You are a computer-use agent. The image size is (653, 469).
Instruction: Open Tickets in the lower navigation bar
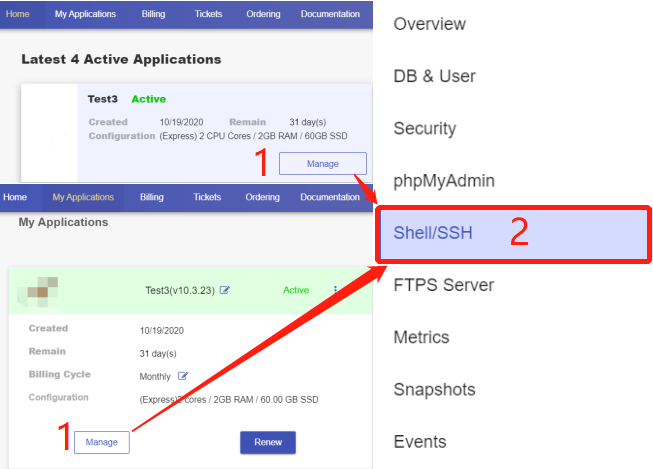point(207,197)
